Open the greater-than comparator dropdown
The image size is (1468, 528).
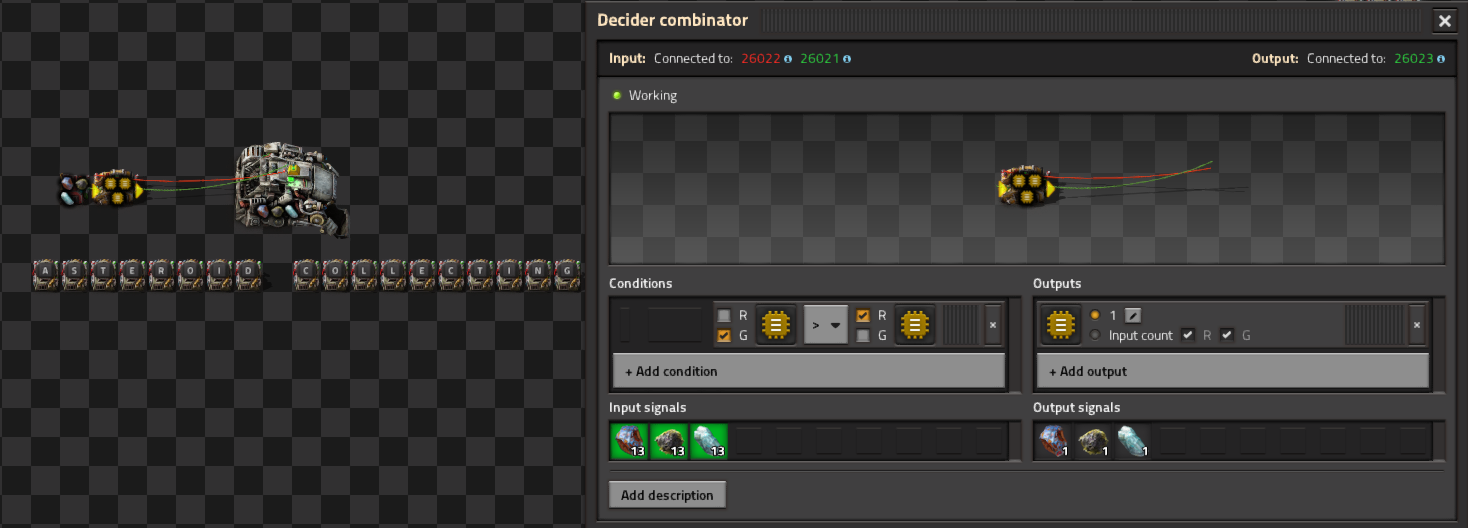coord(825,325)
